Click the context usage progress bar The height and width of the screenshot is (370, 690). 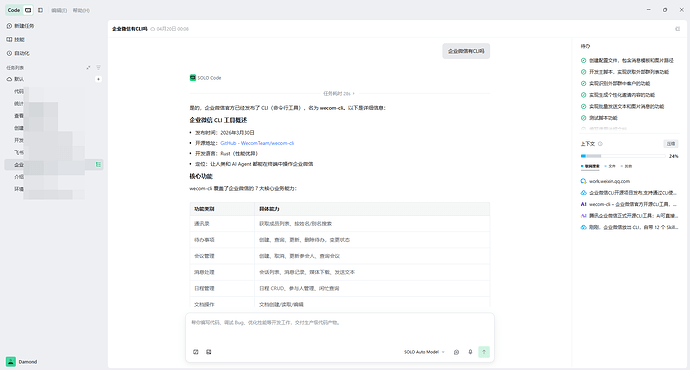tap(623, 156)
